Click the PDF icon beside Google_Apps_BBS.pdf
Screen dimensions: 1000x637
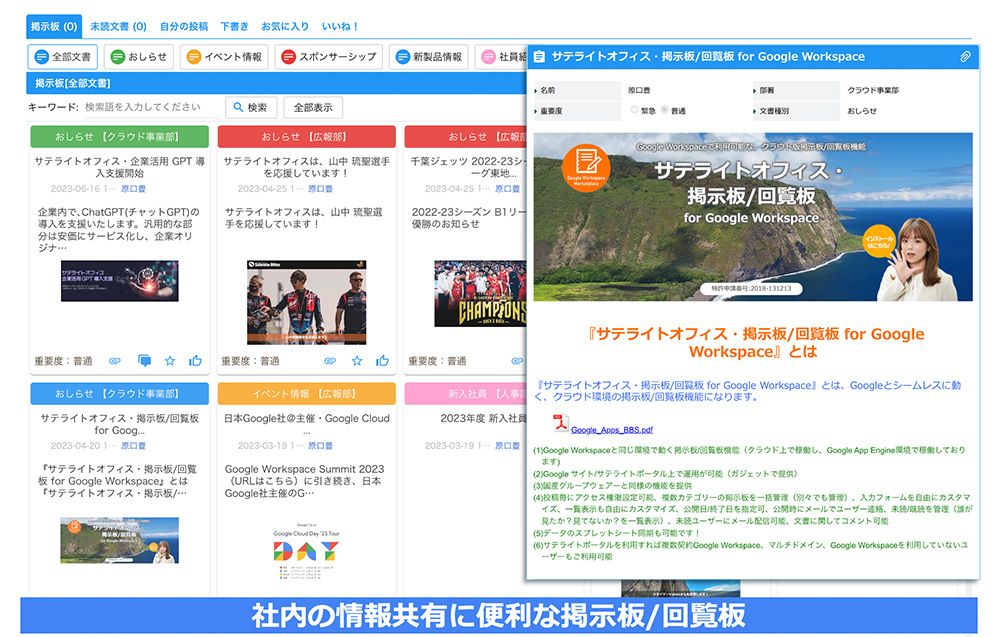coord(561,423)
